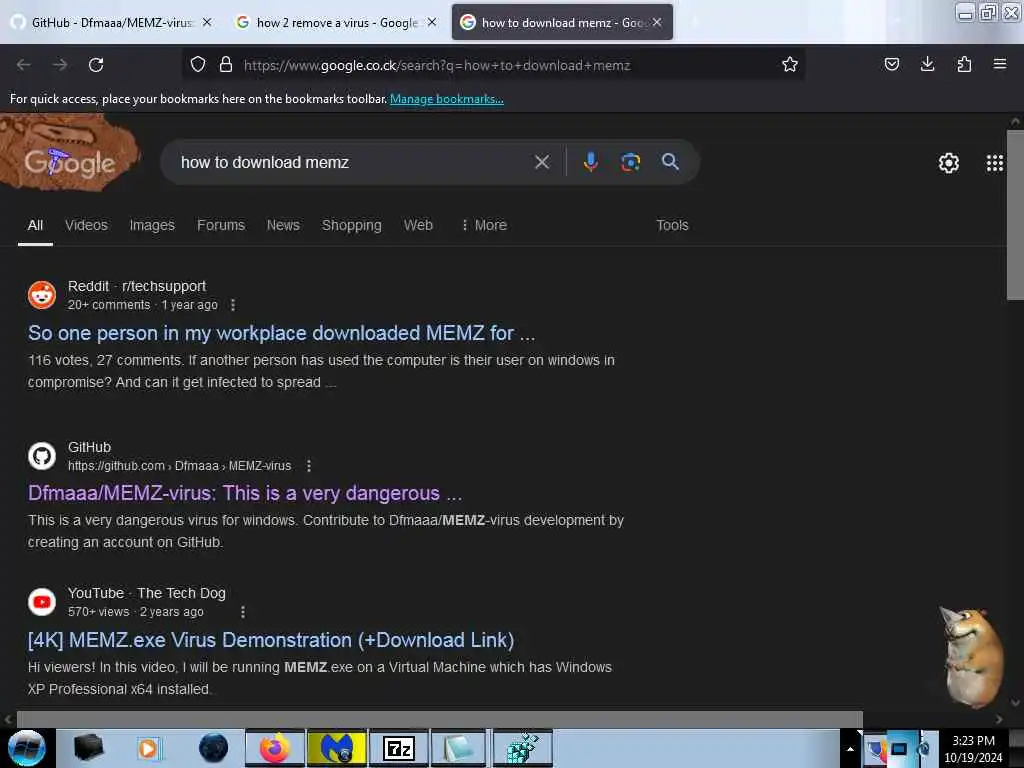Submit search with the magnifier icon
Screen dimensions: 1024x768
(x=670, y=161)
